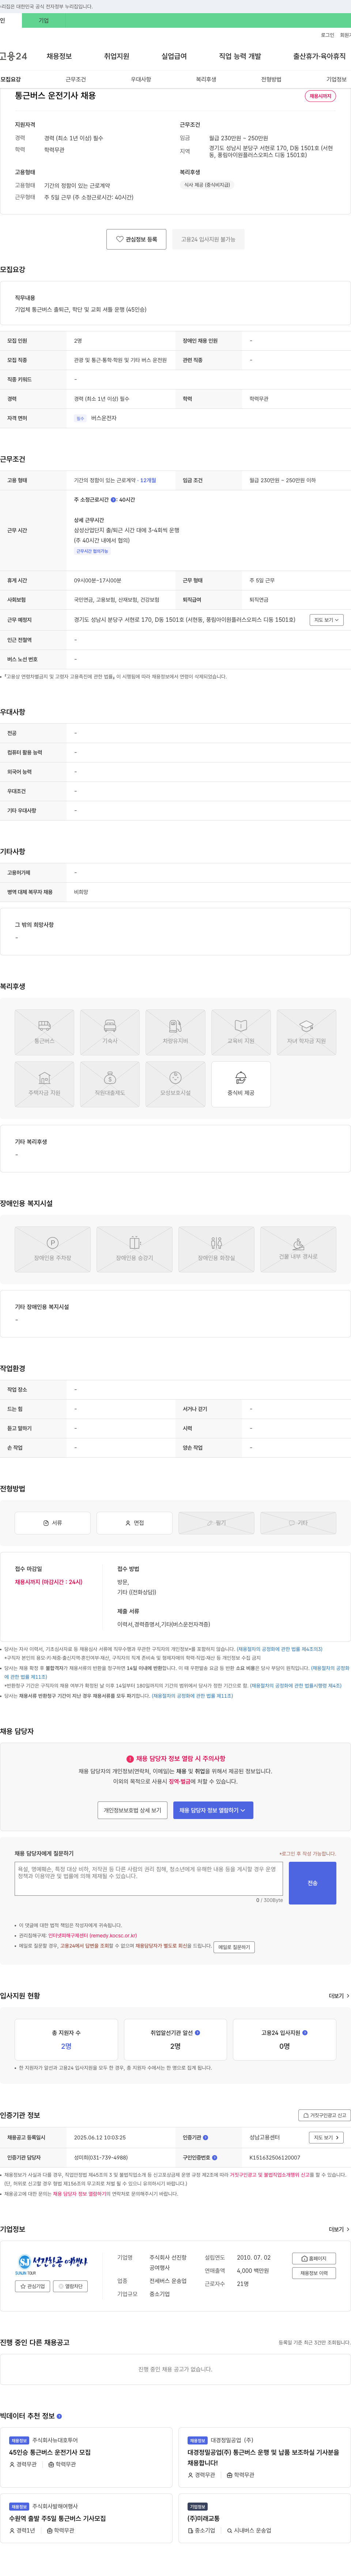Click the 직장대출제도 welfare icon

pyautogui.click(x=110, y=1084)
